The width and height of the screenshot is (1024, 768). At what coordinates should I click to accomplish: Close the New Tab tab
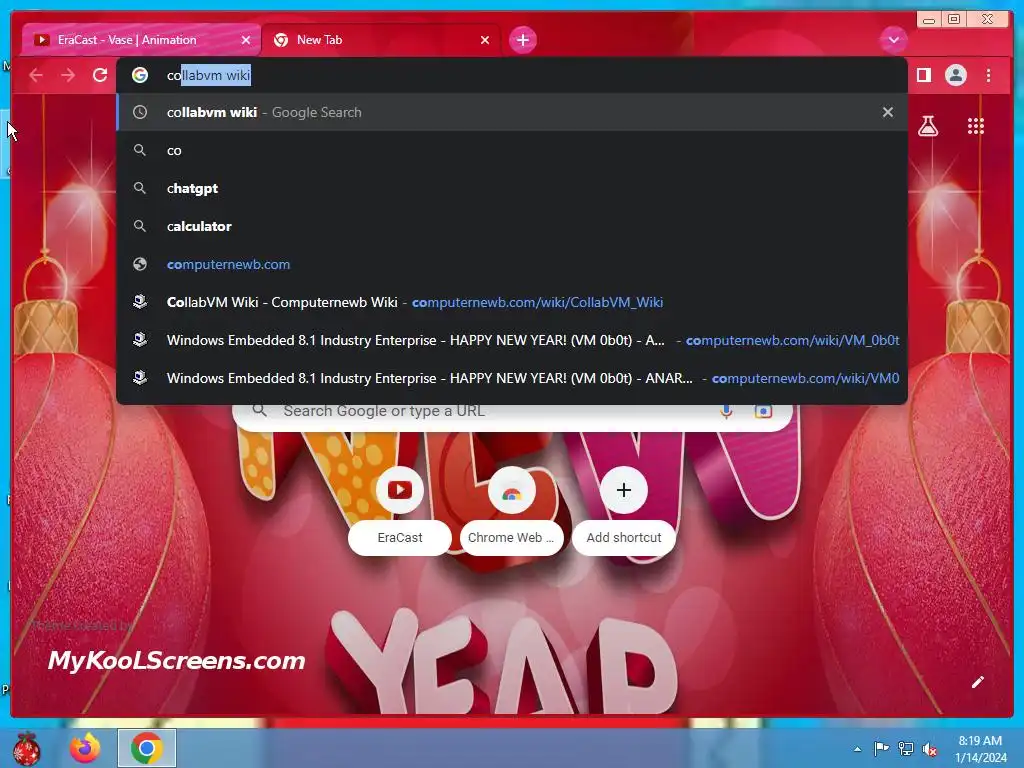click(x=485, y=40)
